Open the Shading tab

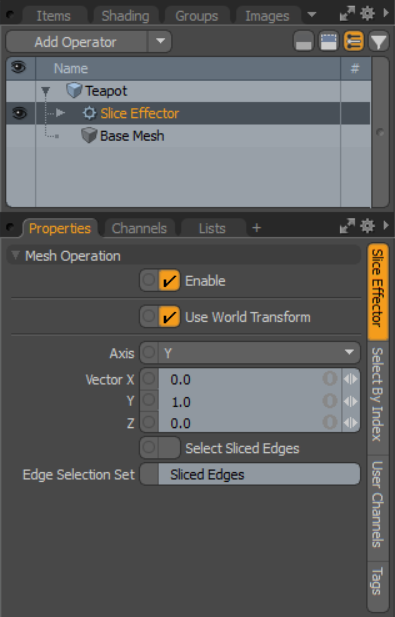point(125,16)
